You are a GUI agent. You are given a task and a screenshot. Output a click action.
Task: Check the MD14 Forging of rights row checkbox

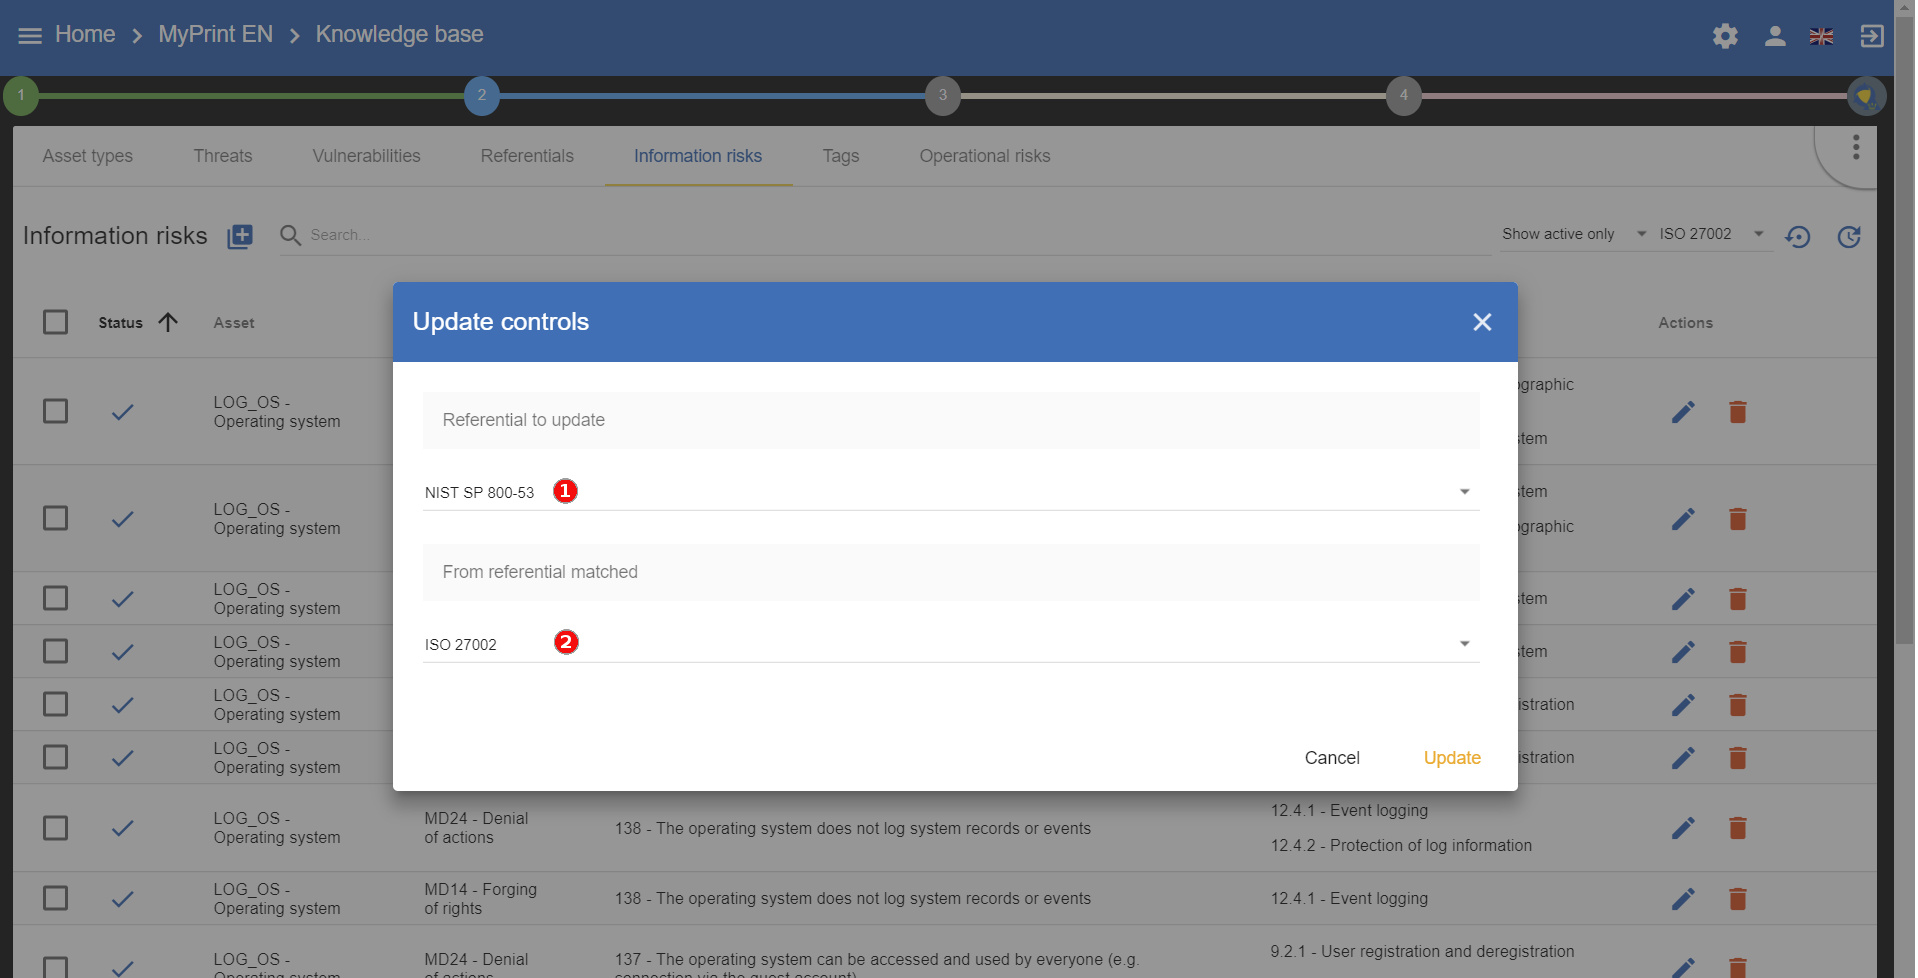tap(56, 898)
